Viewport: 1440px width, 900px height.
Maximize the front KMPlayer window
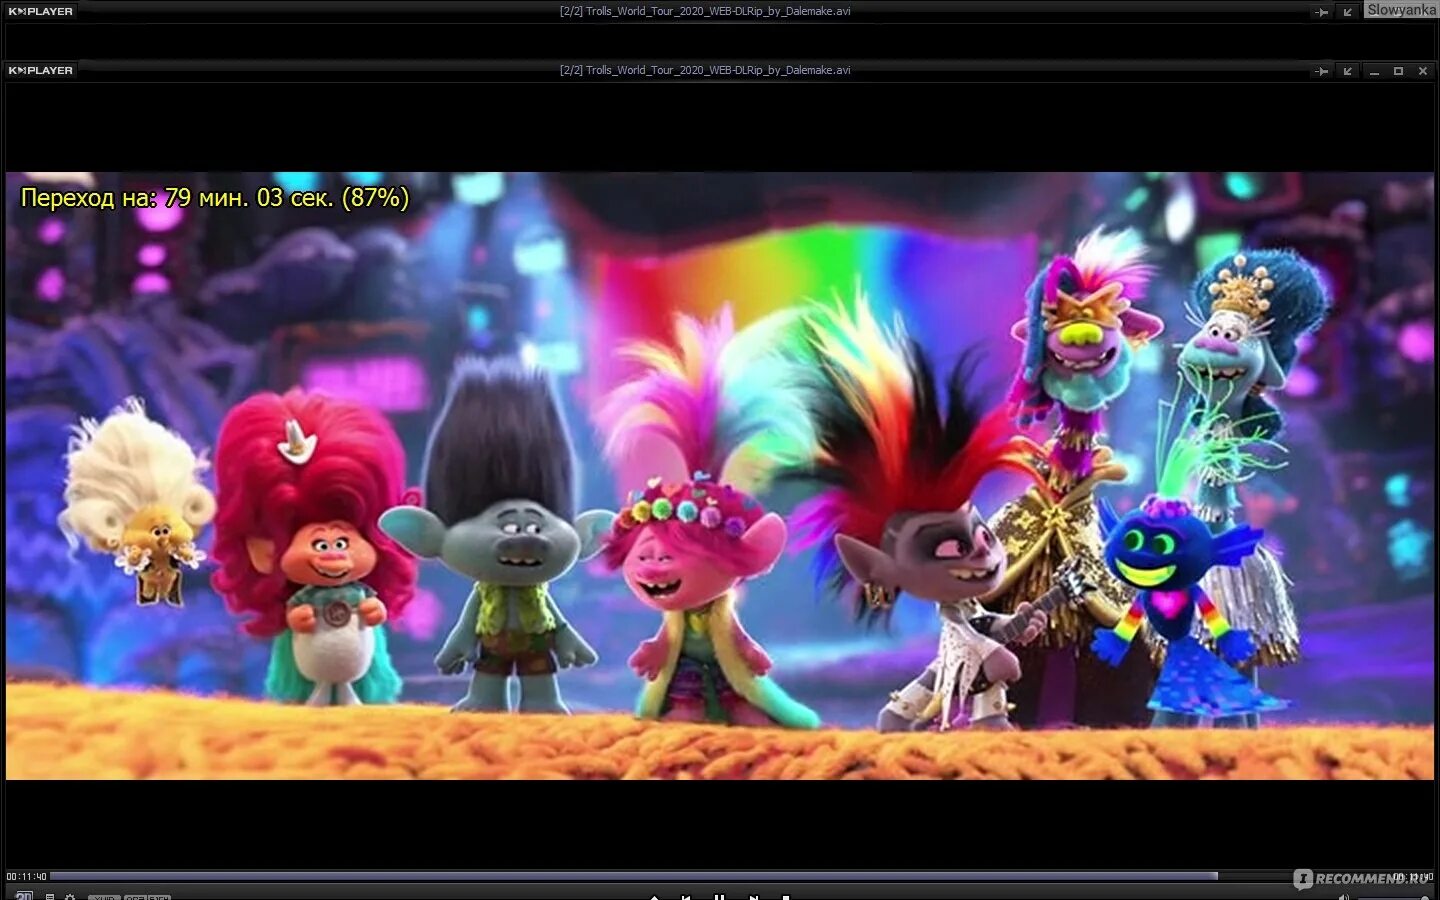click(1398, 71)
